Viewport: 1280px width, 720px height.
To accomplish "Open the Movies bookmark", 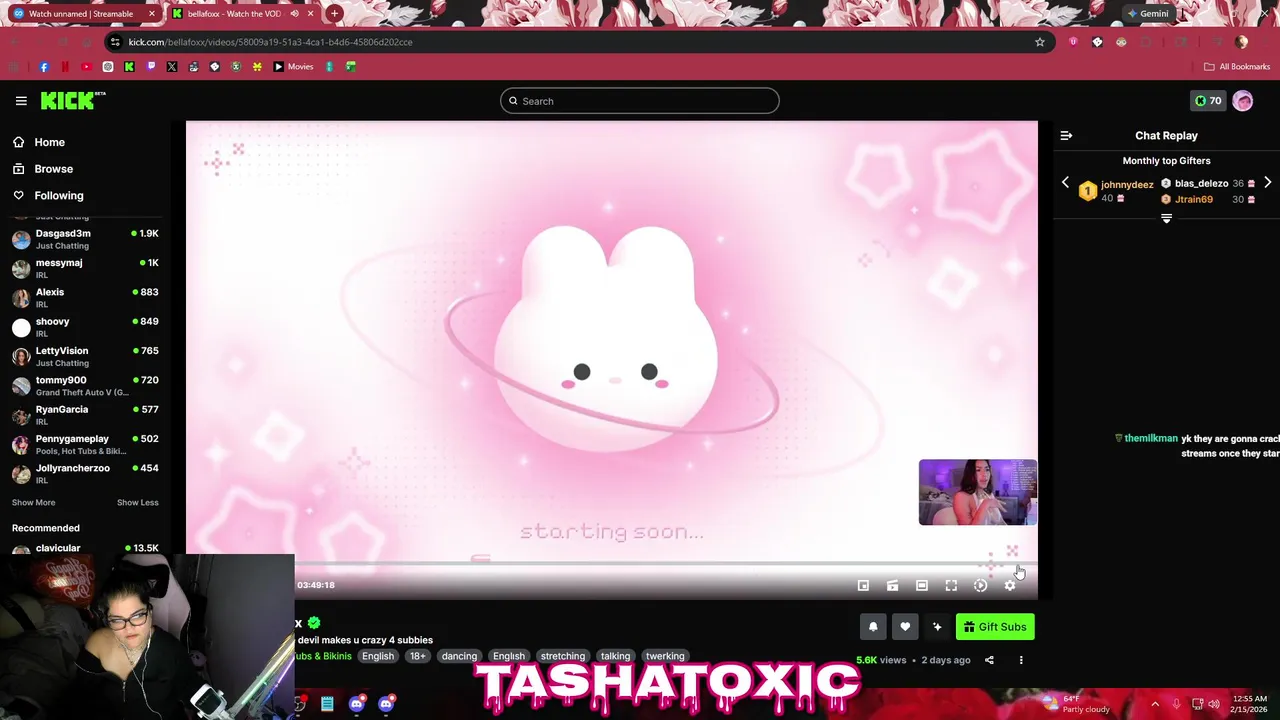I will click(x=293, y=67).
